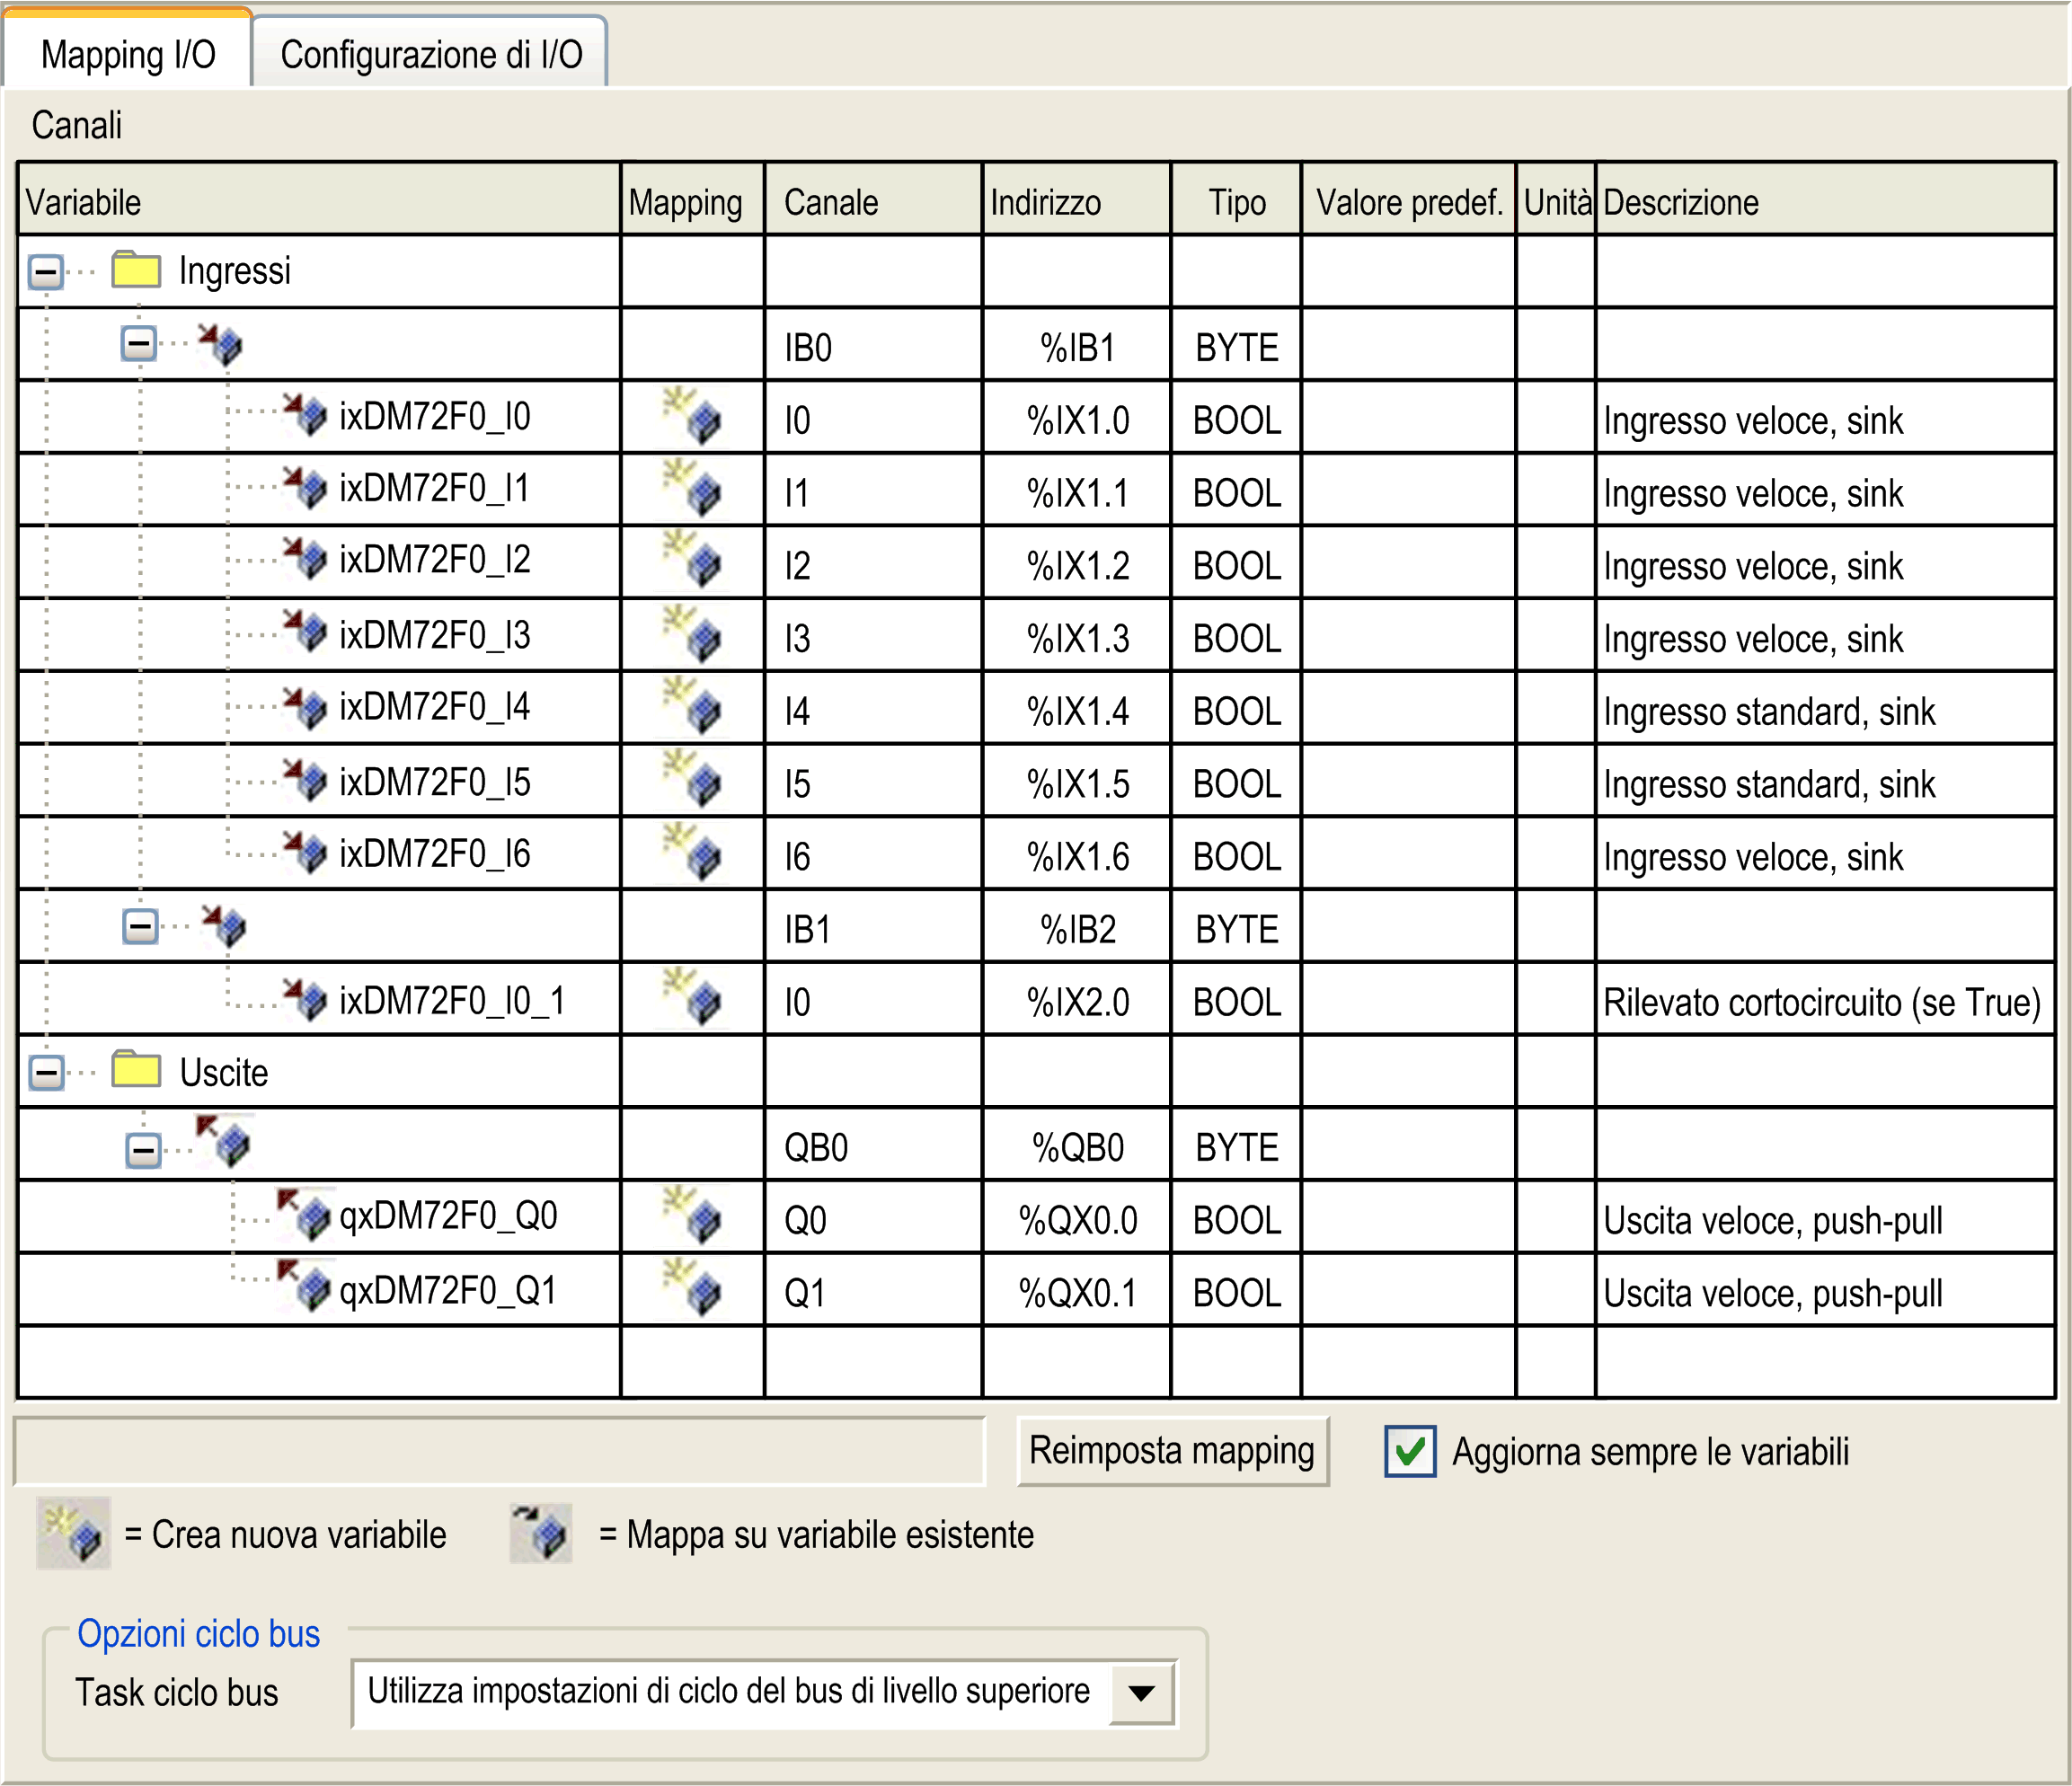Open the Task ciclo bus dropdown

coord(1141,1693)
